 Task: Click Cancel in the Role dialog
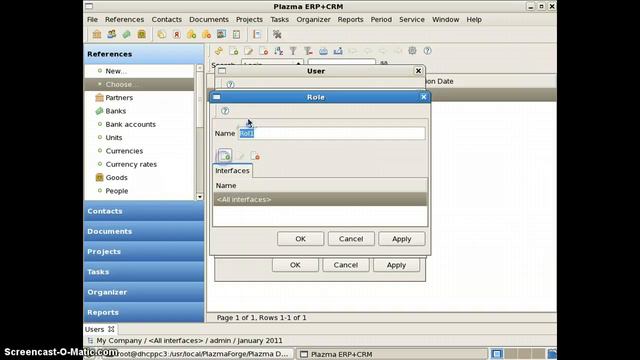coord(351,239)
